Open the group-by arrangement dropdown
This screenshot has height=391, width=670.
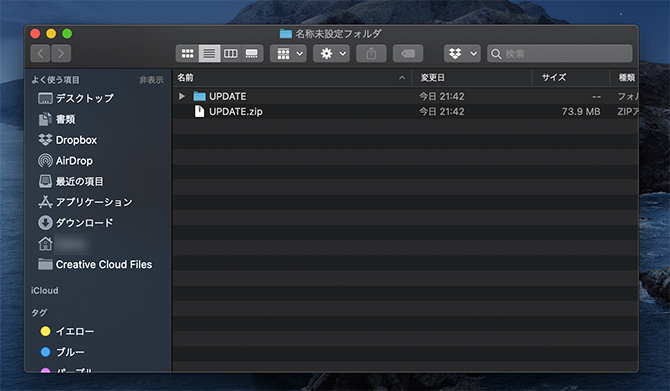288,53
